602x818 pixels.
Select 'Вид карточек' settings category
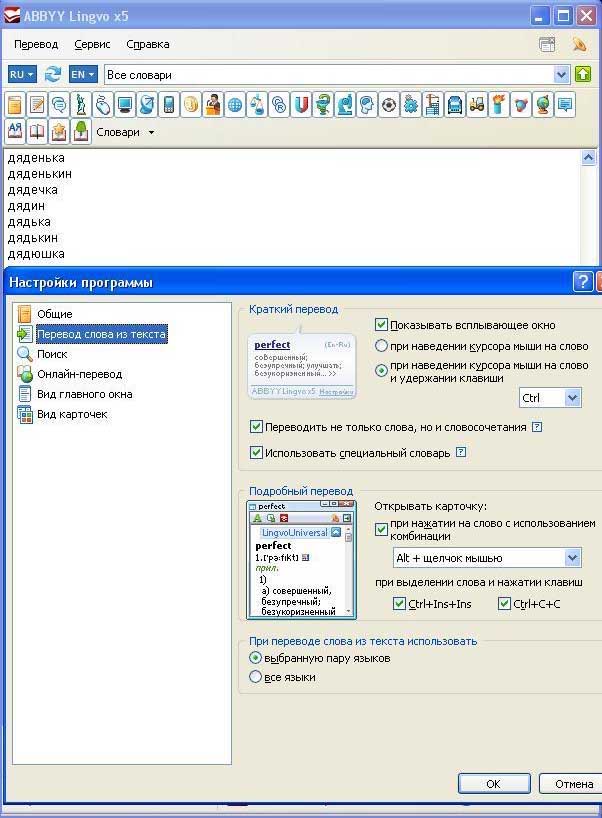point(72,414)
